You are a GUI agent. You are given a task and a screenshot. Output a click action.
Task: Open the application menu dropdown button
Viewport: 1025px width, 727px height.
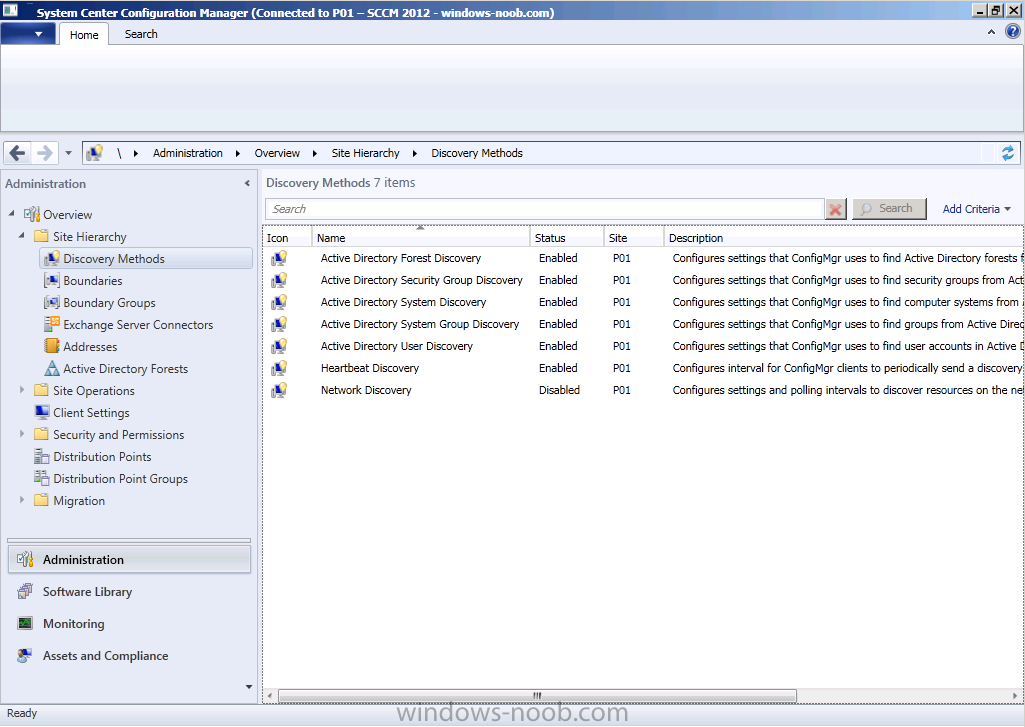tap(27, 34)
